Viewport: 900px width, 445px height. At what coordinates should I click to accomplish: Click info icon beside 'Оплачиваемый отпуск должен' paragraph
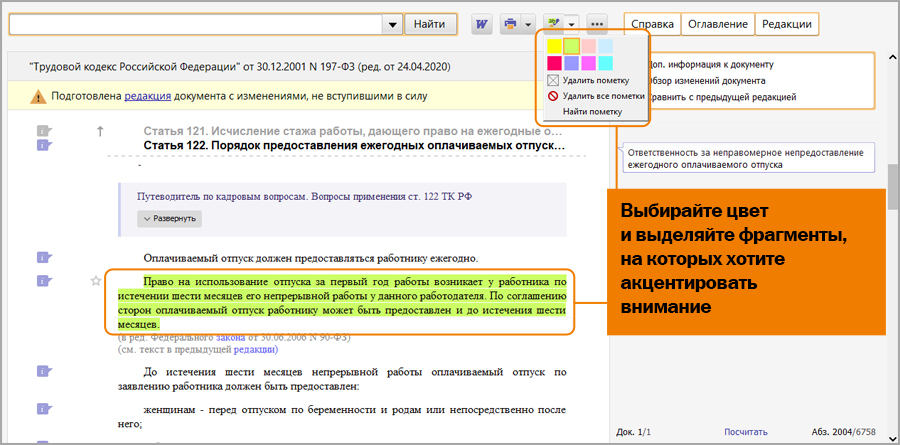click(x=43, y=257)
